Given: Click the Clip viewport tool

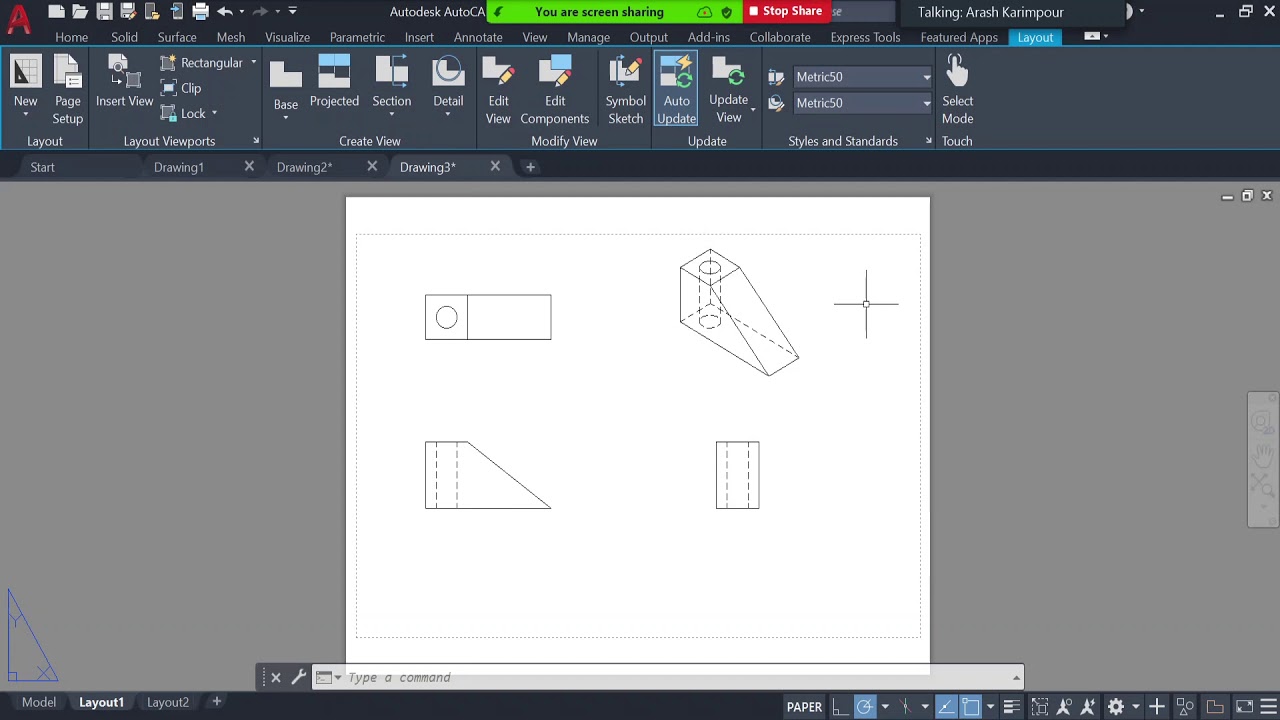Looking at the screenshot, I should pos(181,88).
